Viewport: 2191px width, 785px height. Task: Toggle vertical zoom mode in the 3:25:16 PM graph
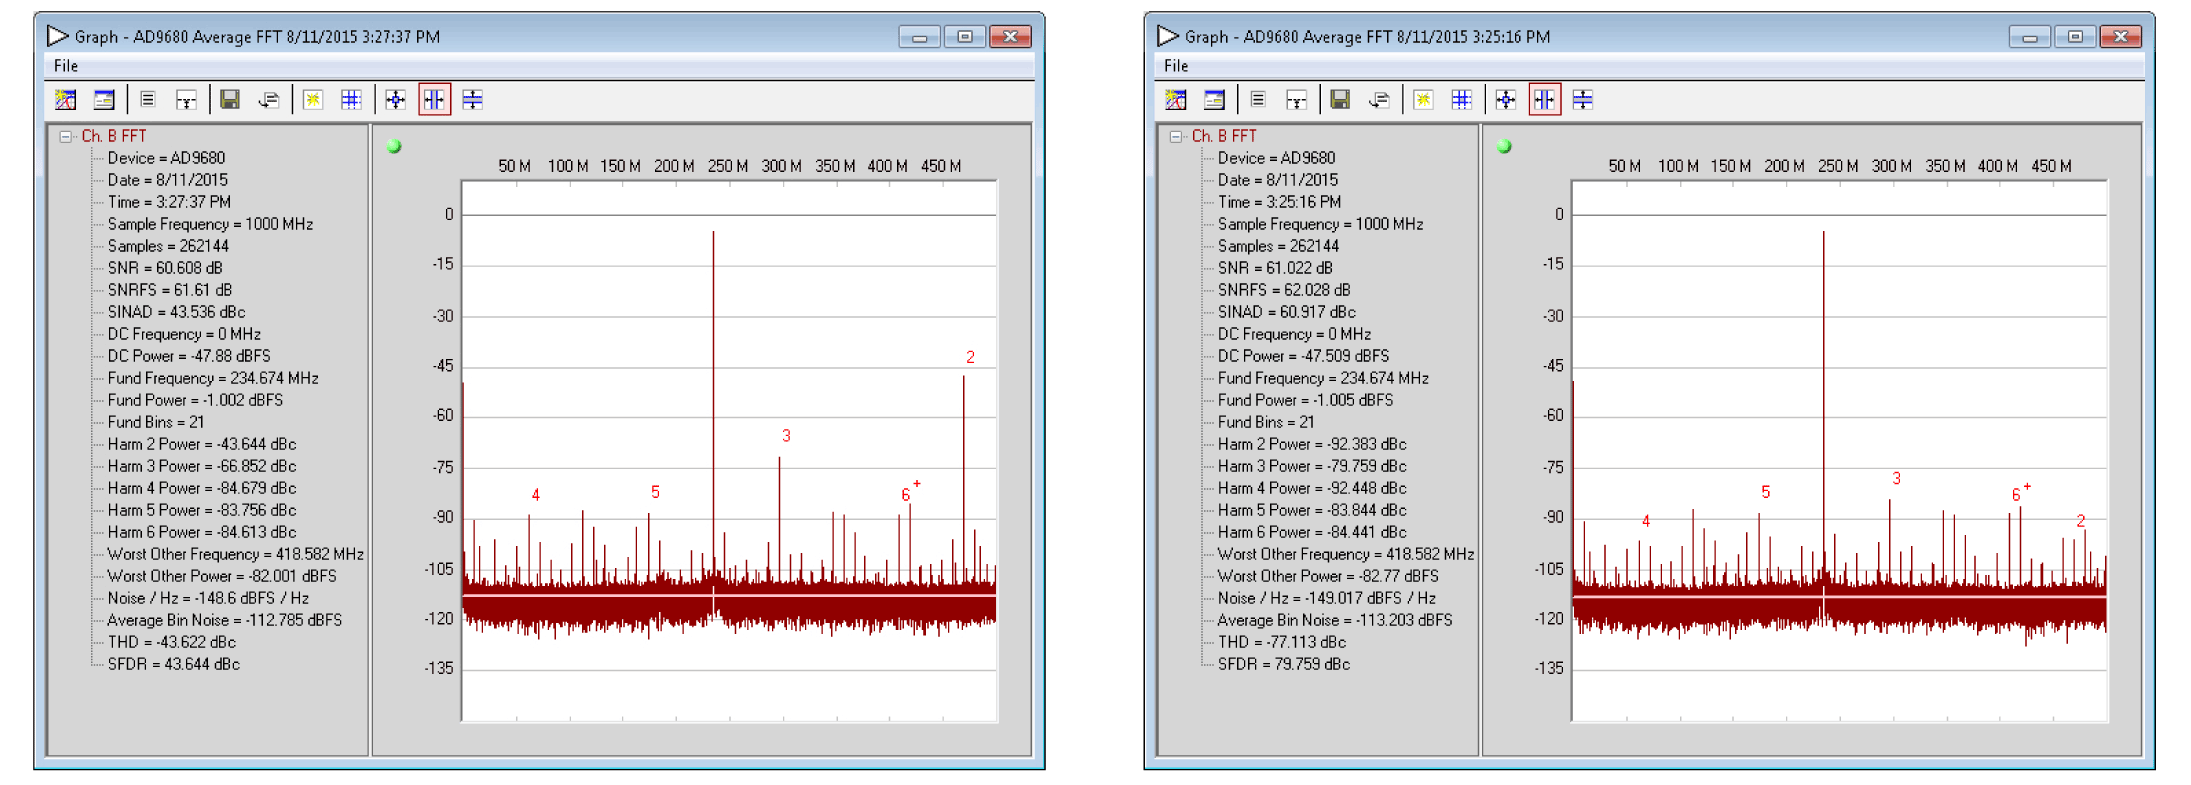tap(1582, 99)
